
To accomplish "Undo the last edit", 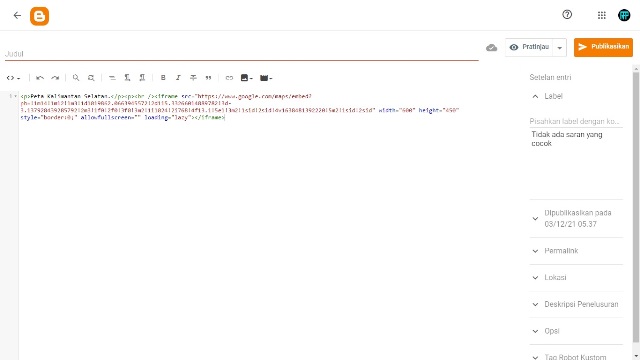I will 40,78.
